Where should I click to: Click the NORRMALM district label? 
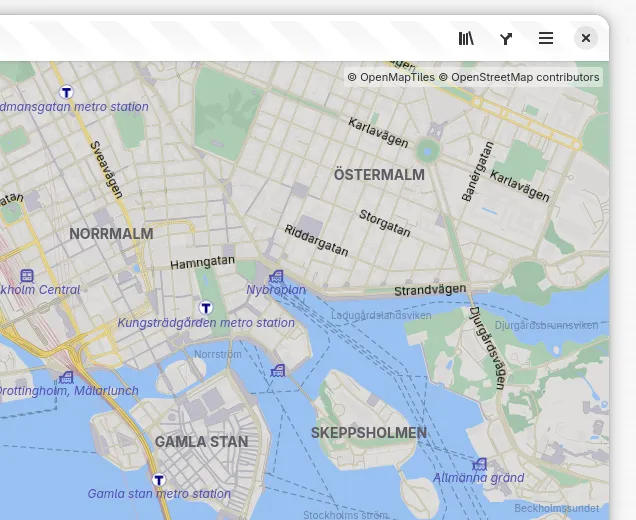[x=111, y=234]
